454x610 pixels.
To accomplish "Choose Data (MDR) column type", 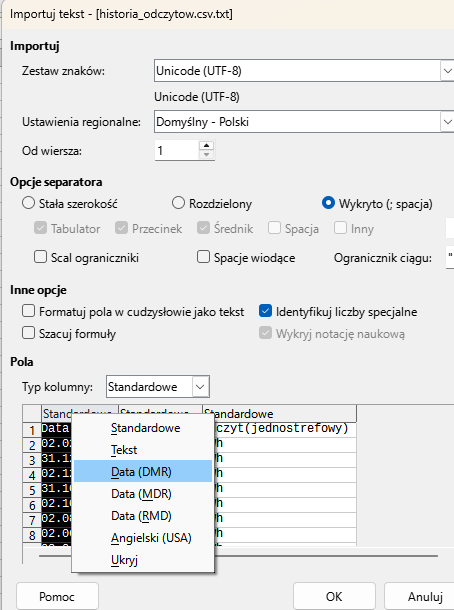I will click(143, 494).
